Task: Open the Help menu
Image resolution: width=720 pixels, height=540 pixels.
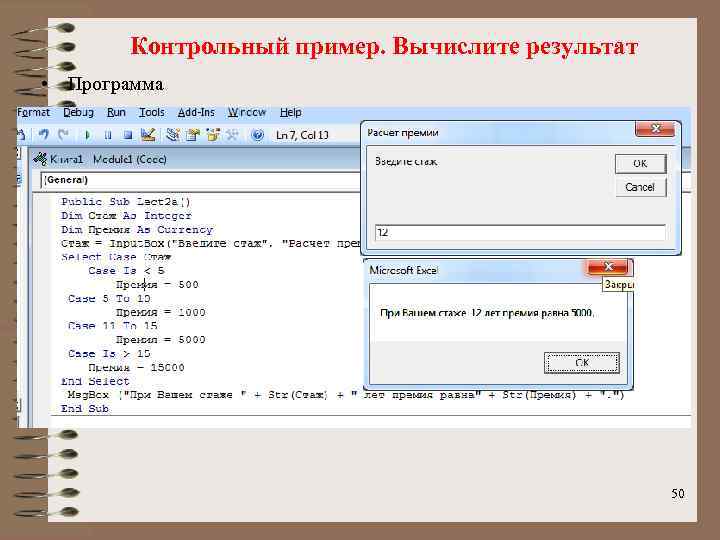Action: (x=291, y=112)
